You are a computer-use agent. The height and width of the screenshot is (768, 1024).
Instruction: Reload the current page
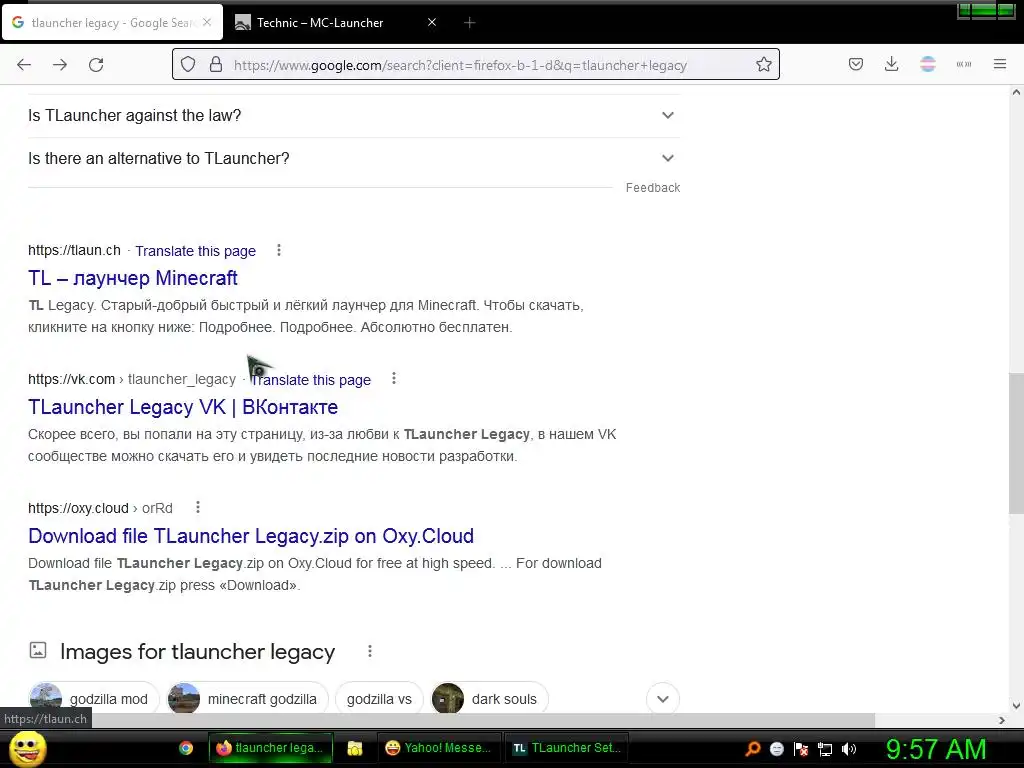point(96,65)
